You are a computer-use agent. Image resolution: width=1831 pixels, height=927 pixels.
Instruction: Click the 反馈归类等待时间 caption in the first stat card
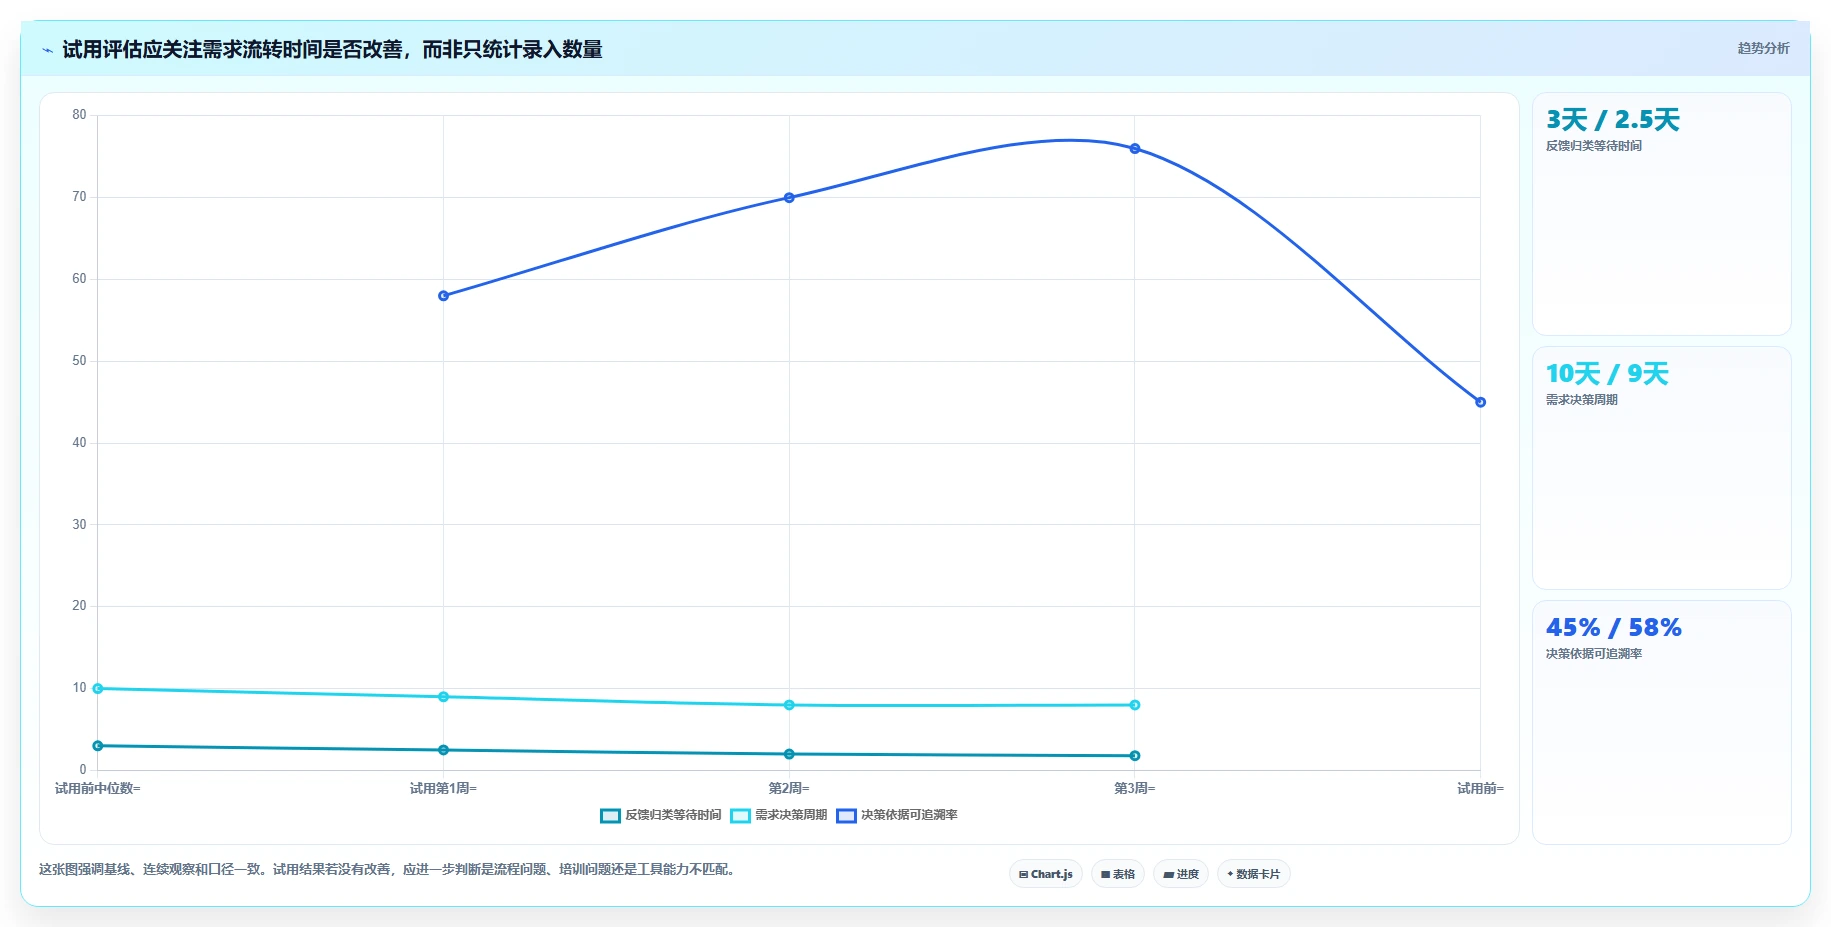point(1594,146)
